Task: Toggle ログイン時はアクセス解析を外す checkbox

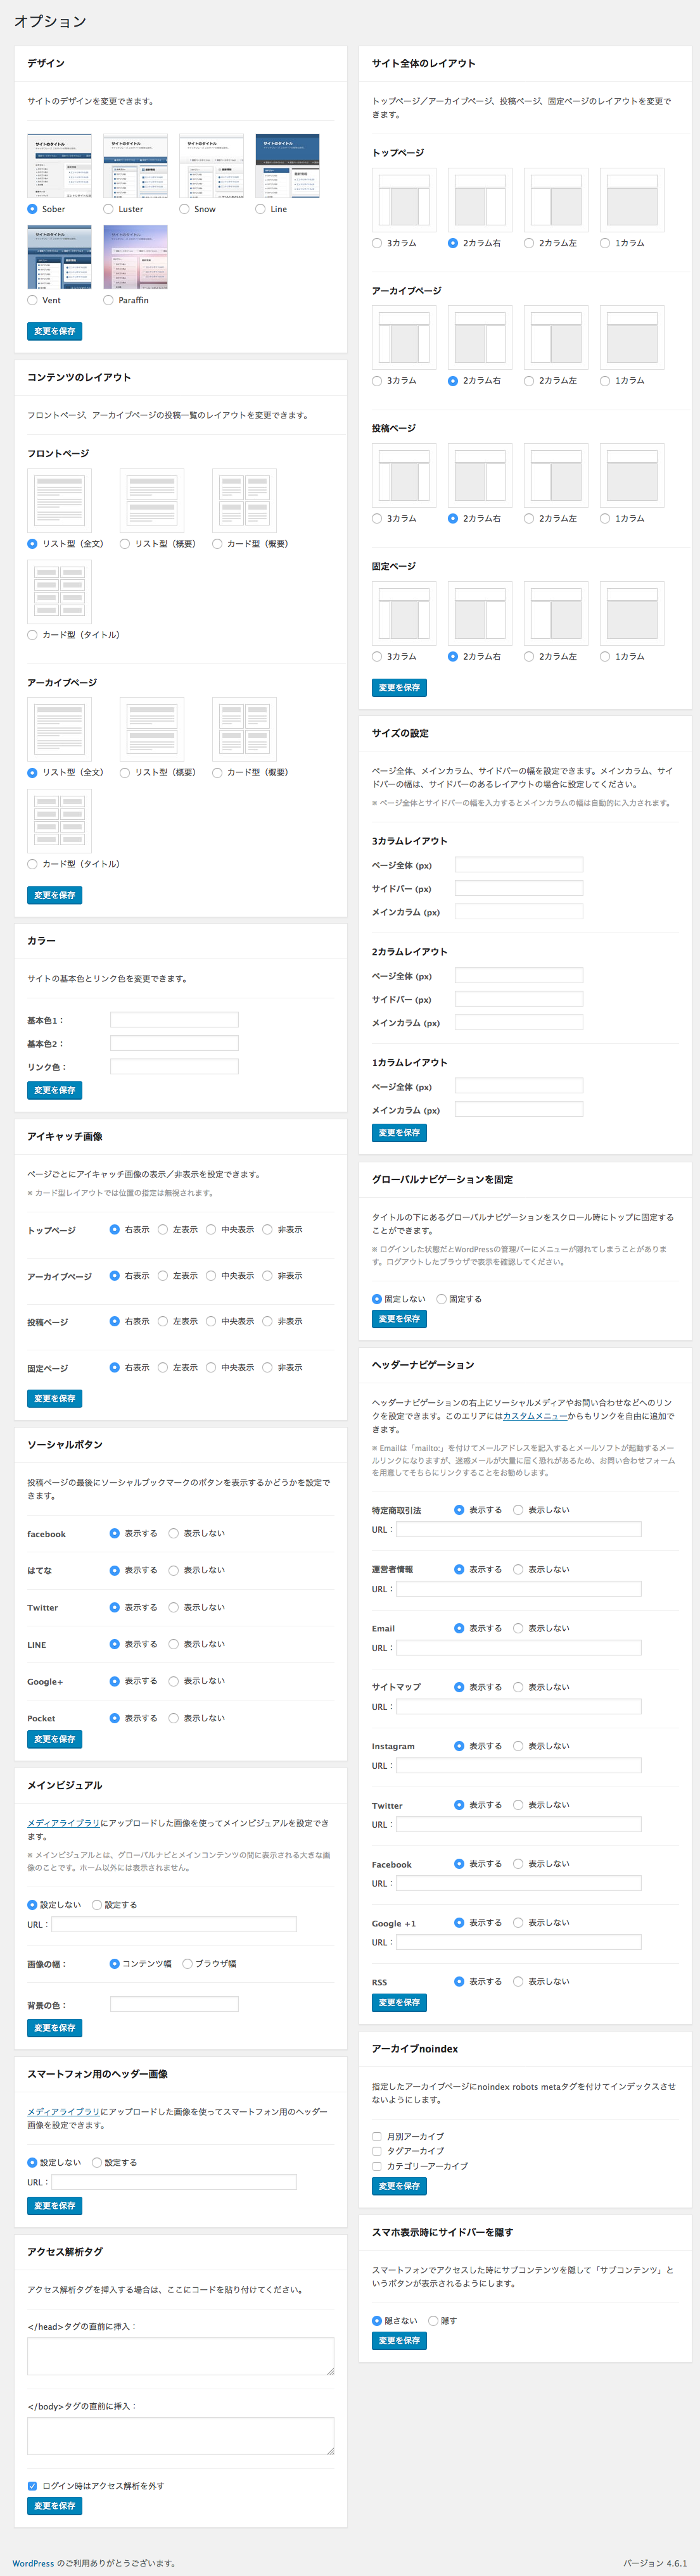Action: point(32,2485)
